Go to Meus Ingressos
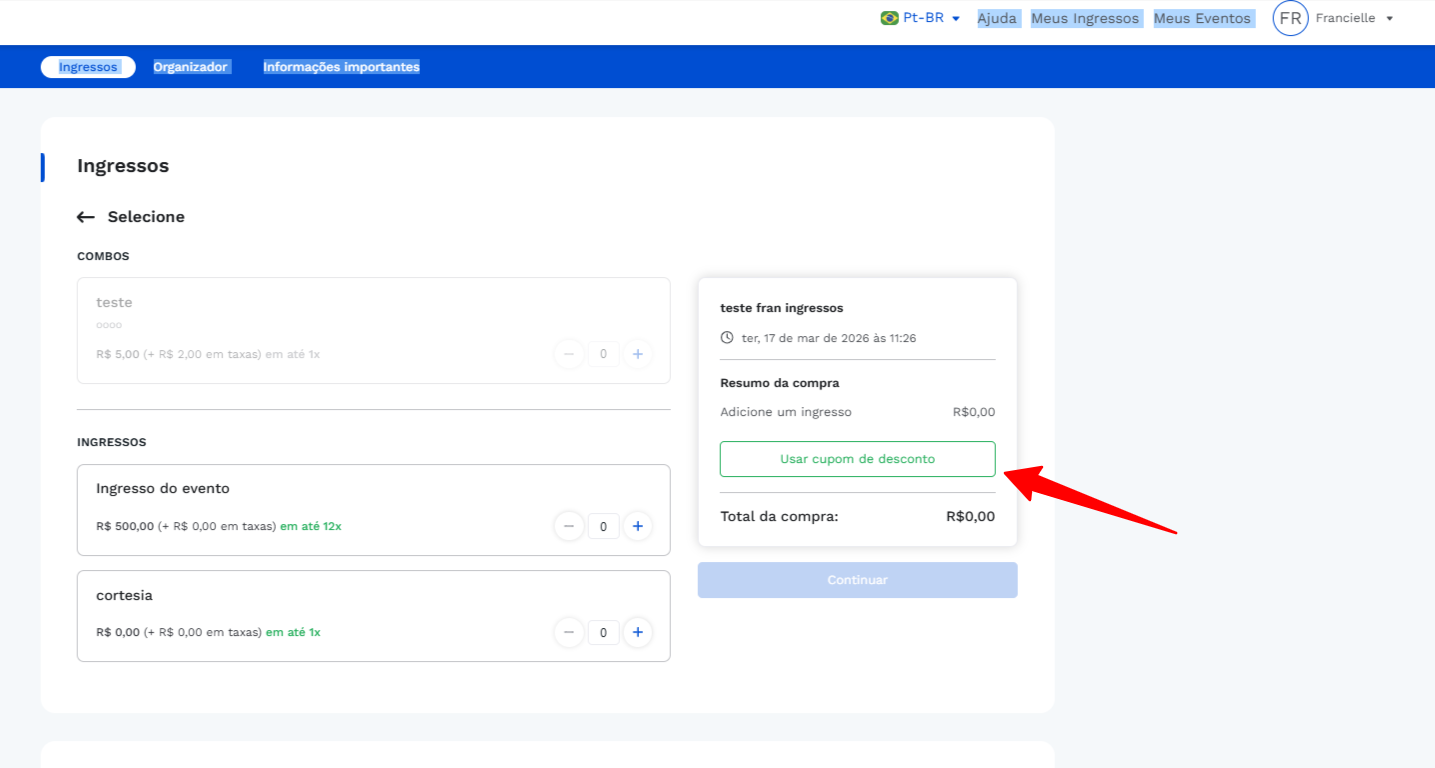The width and height of the screenshot is (1435, 768). click(1085, 18)
